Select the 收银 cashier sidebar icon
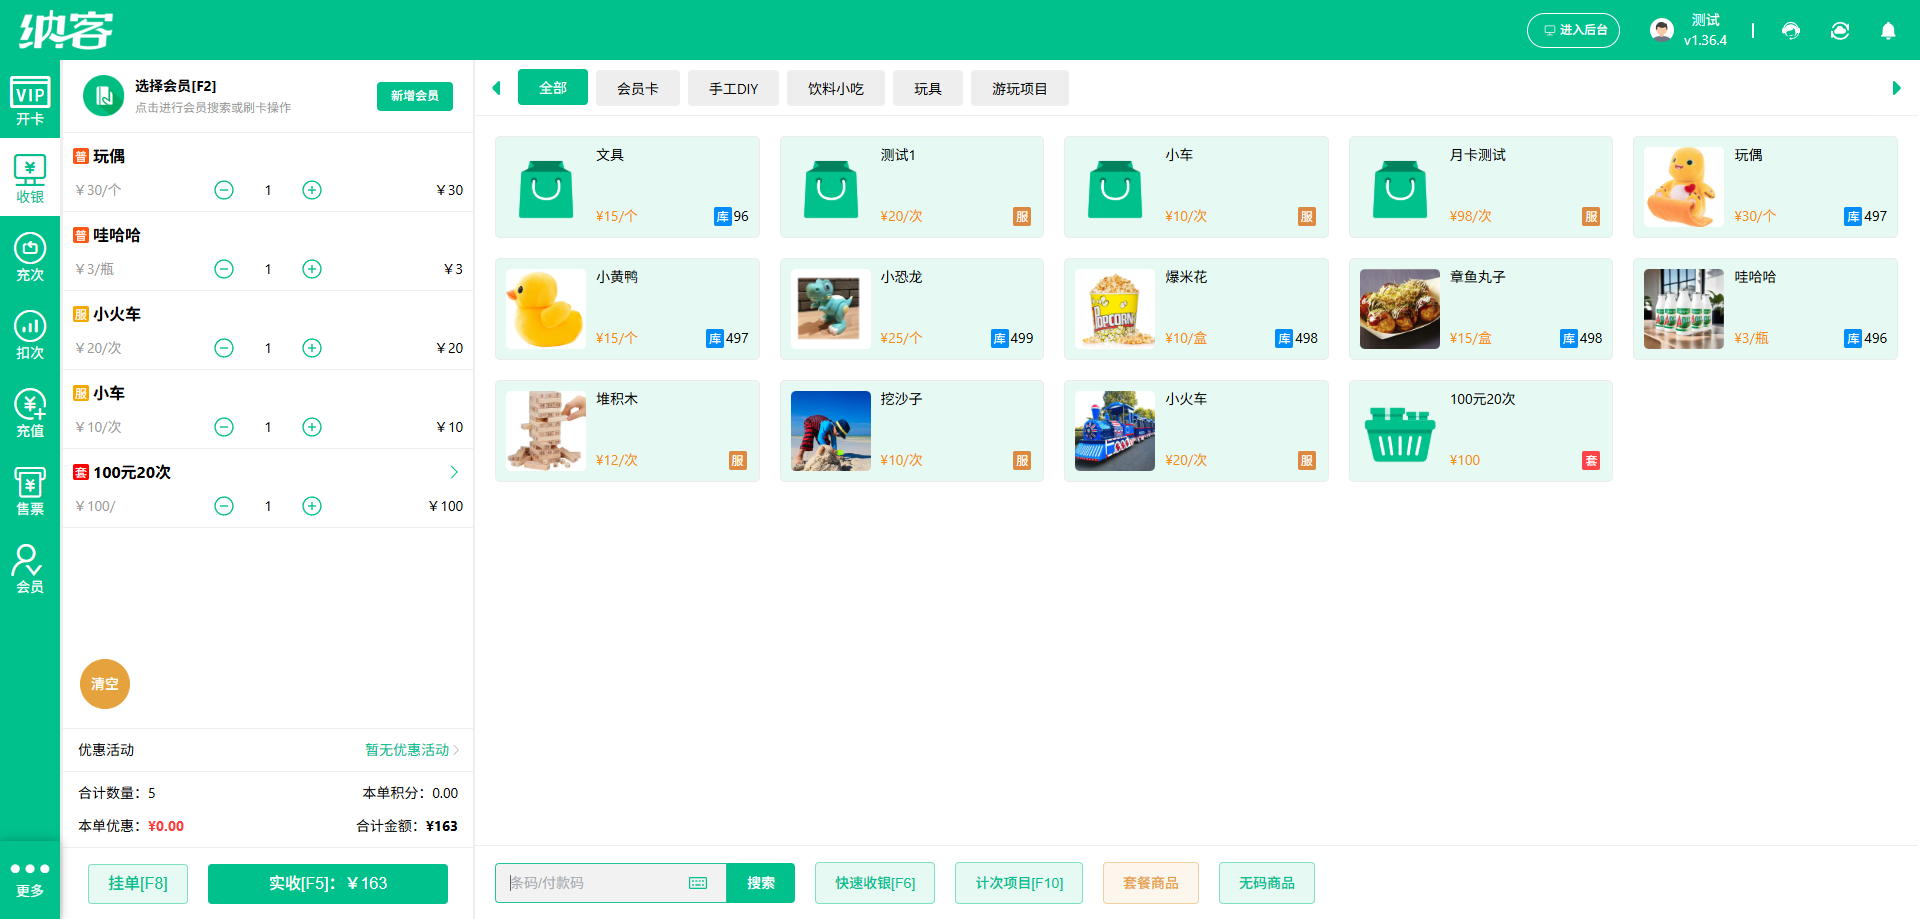Screen dimensions: 1920x919 tap(30, 179)
